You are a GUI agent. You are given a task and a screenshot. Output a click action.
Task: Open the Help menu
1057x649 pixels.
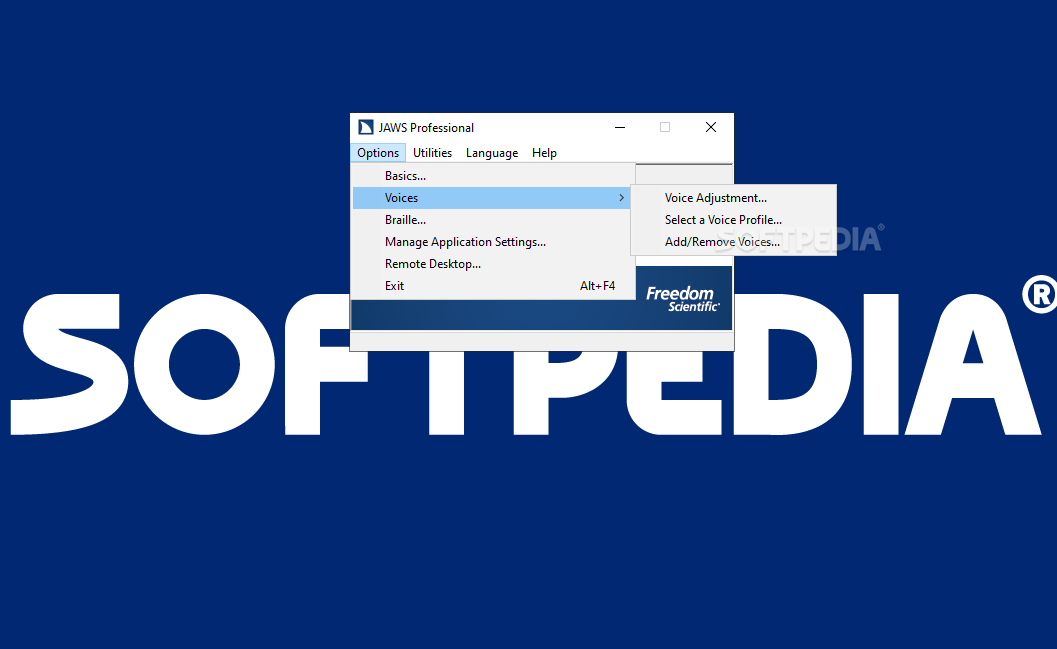click(544, 153)
